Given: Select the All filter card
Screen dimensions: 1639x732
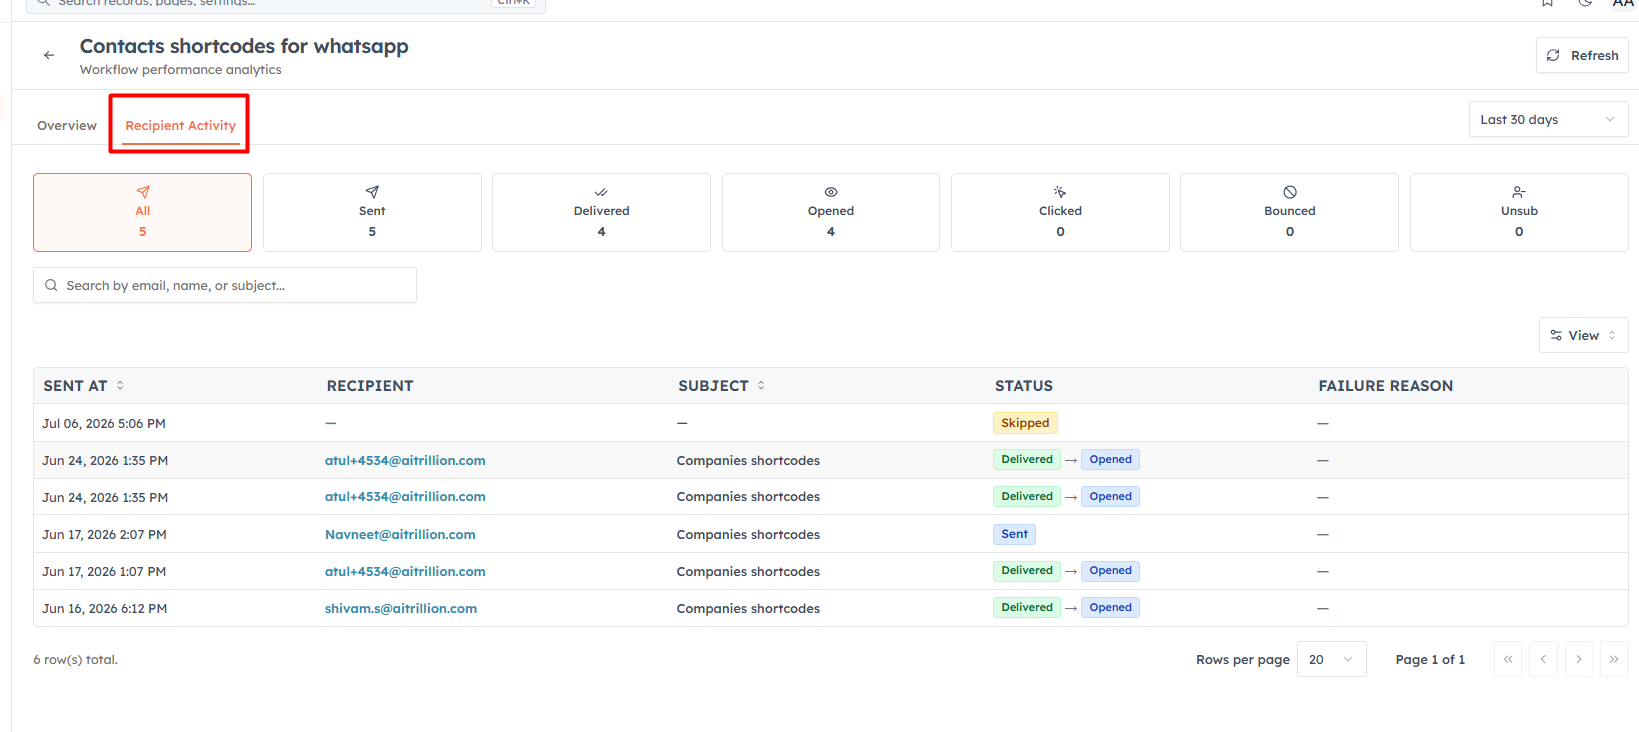Looking at the screenshot, I should click(x=142, y=212).
